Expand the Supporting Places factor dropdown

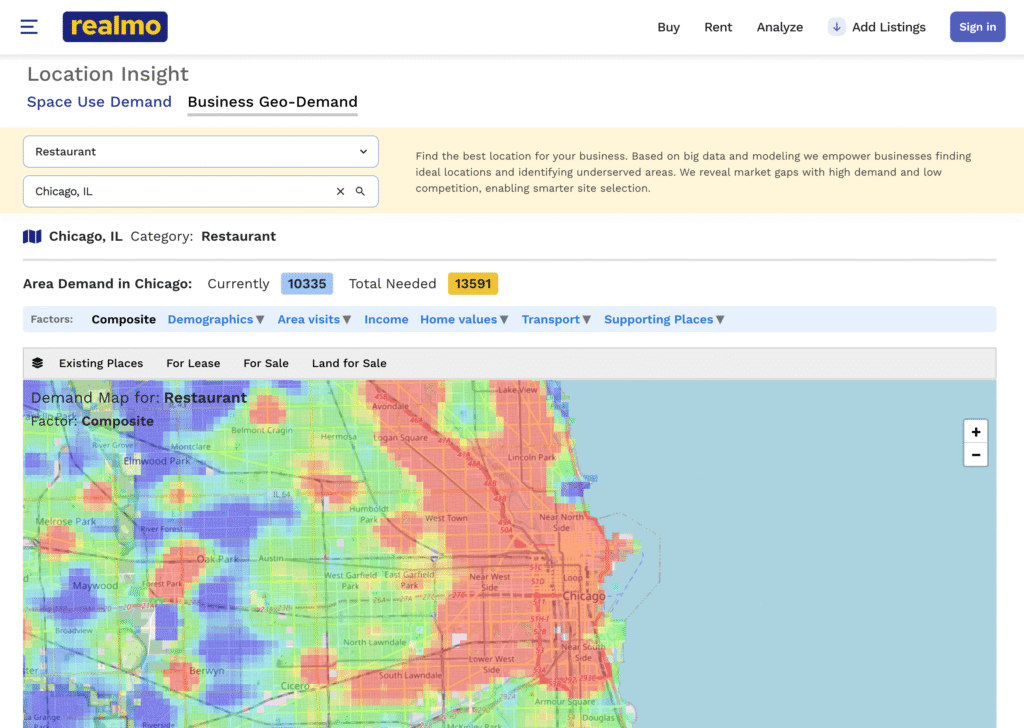click(x=664, y=320)
